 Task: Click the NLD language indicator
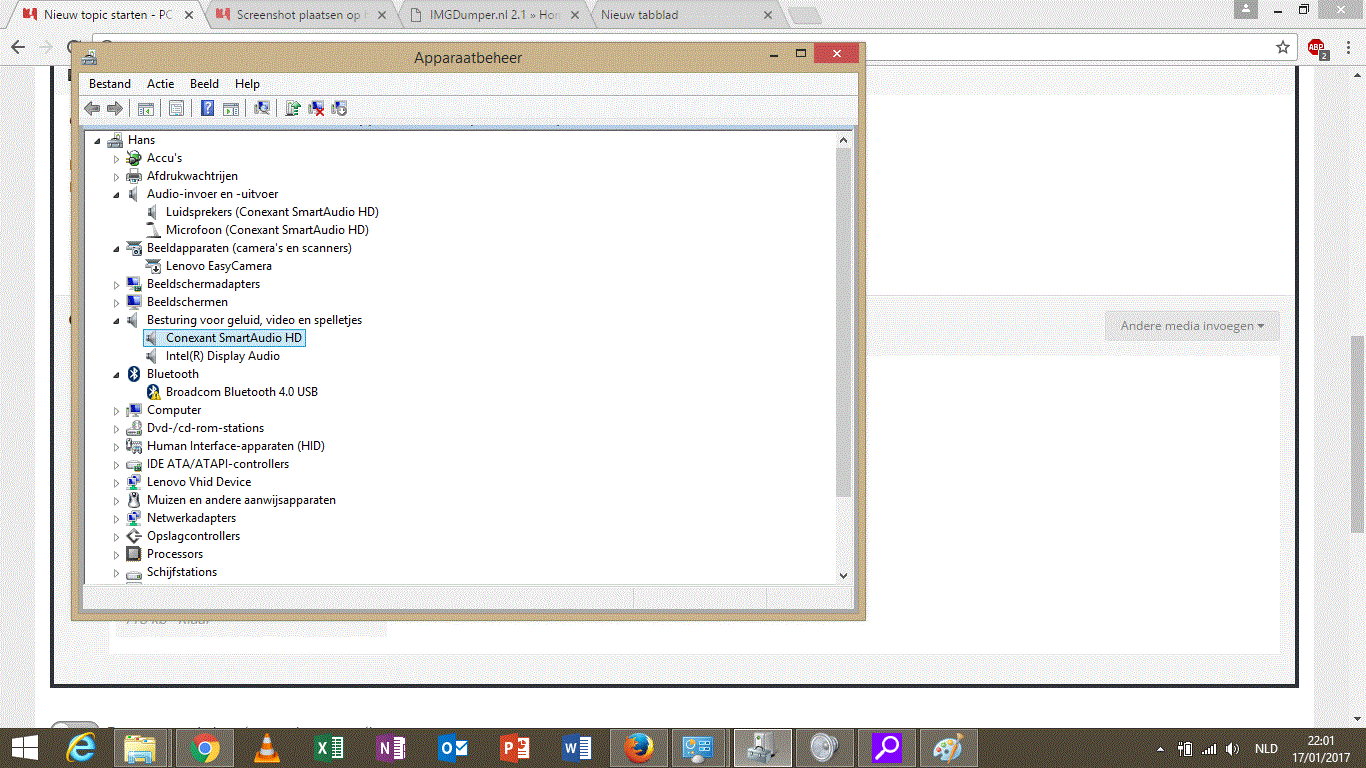(x=1266, y=749)
